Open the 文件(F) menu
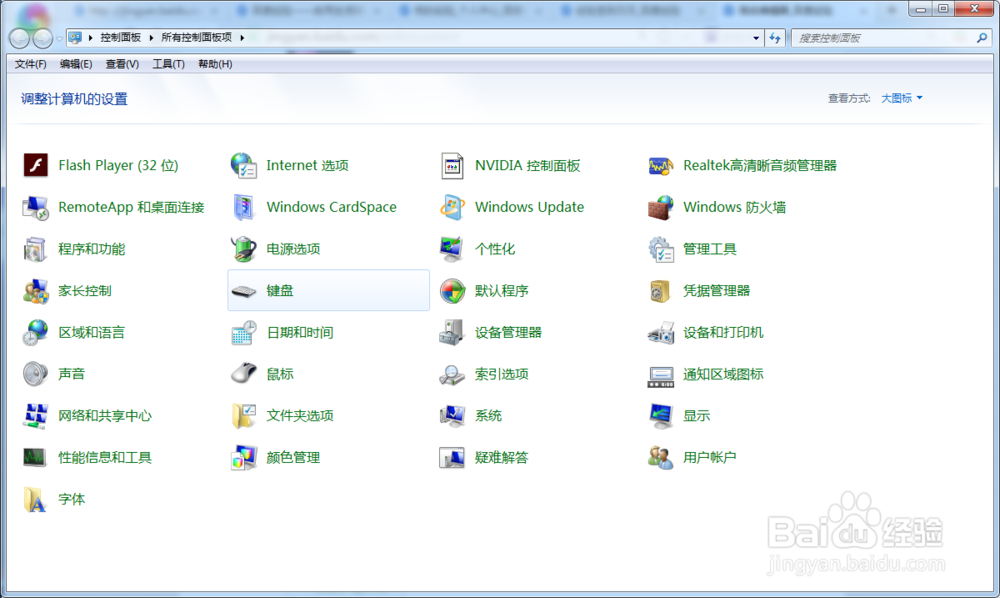Image resolution: width=1000 pixels, height=598 pixels. pyautogui.click(x=31, y=64)
